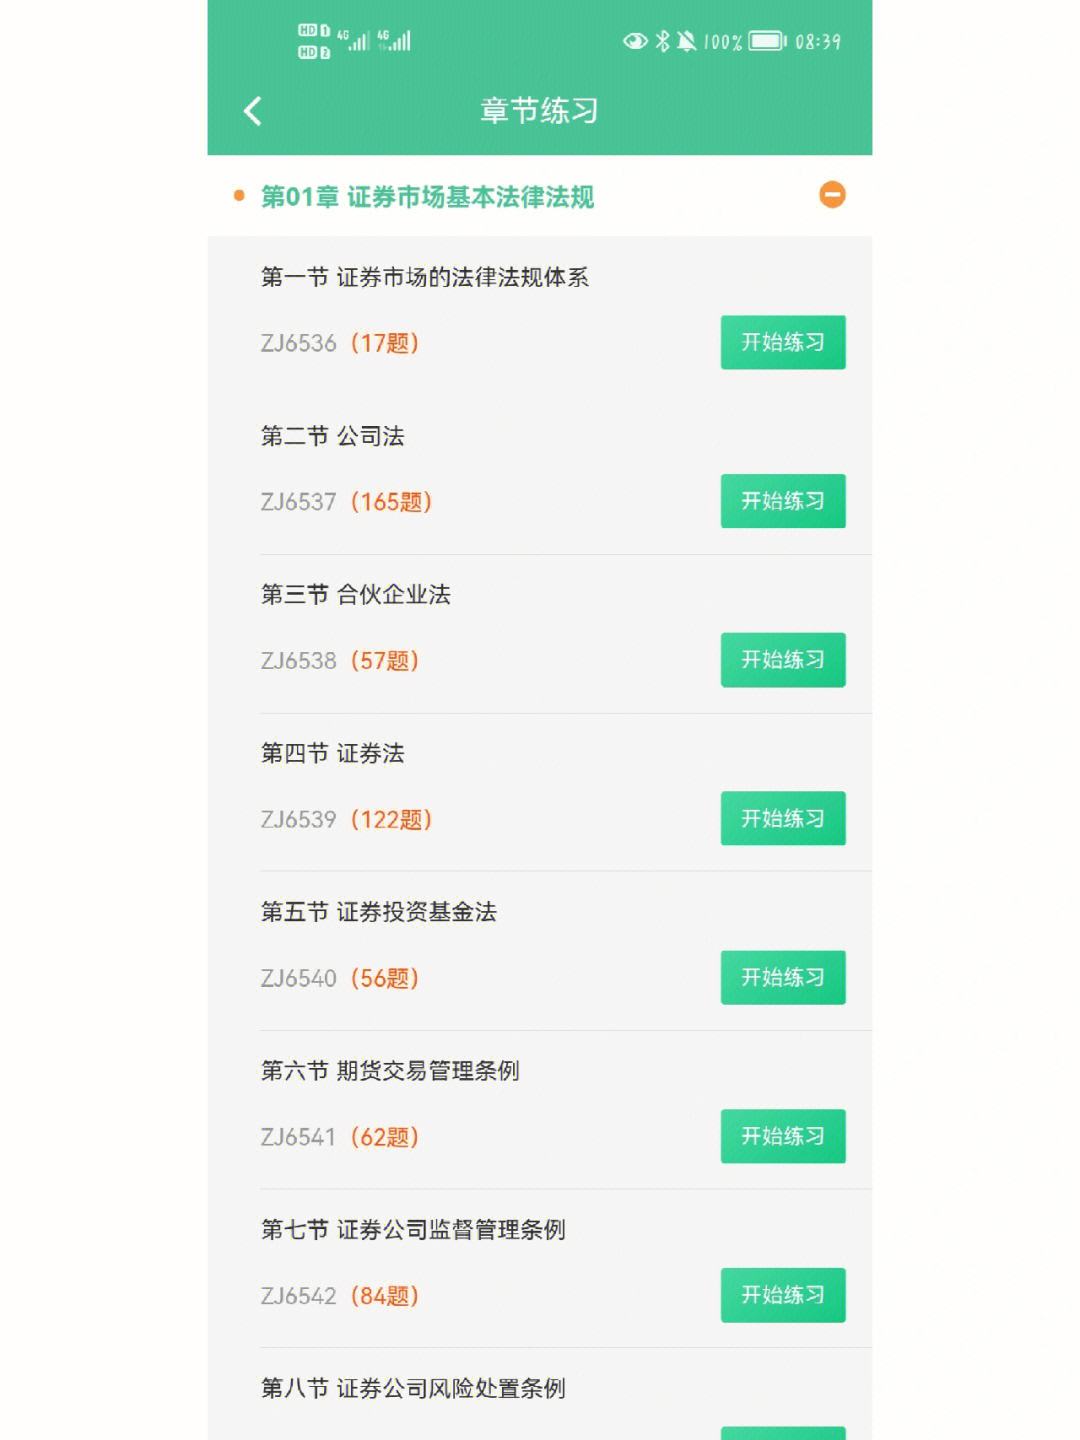Tap the ZJ6537 (165题) question count

346,502
